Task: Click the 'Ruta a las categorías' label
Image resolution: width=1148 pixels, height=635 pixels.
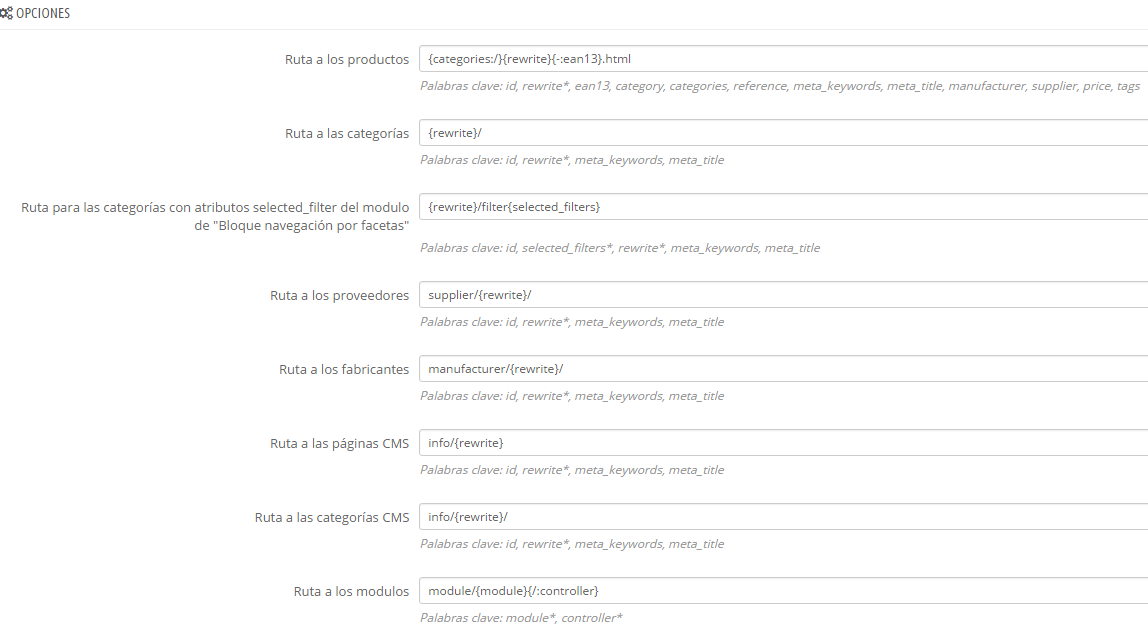Action: (347, 133)
